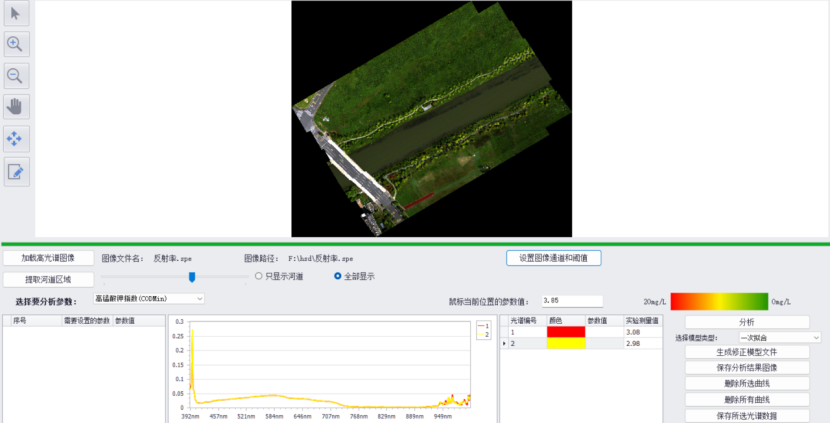Activate the zoom in magnifier tool
Viewport: 830px width, 423px height.
[x=17, y=44]
